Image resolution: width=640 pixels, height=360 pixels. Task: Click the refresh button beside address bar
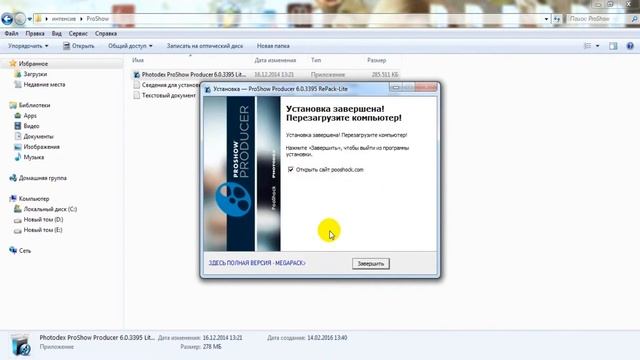tap(557, 19)
